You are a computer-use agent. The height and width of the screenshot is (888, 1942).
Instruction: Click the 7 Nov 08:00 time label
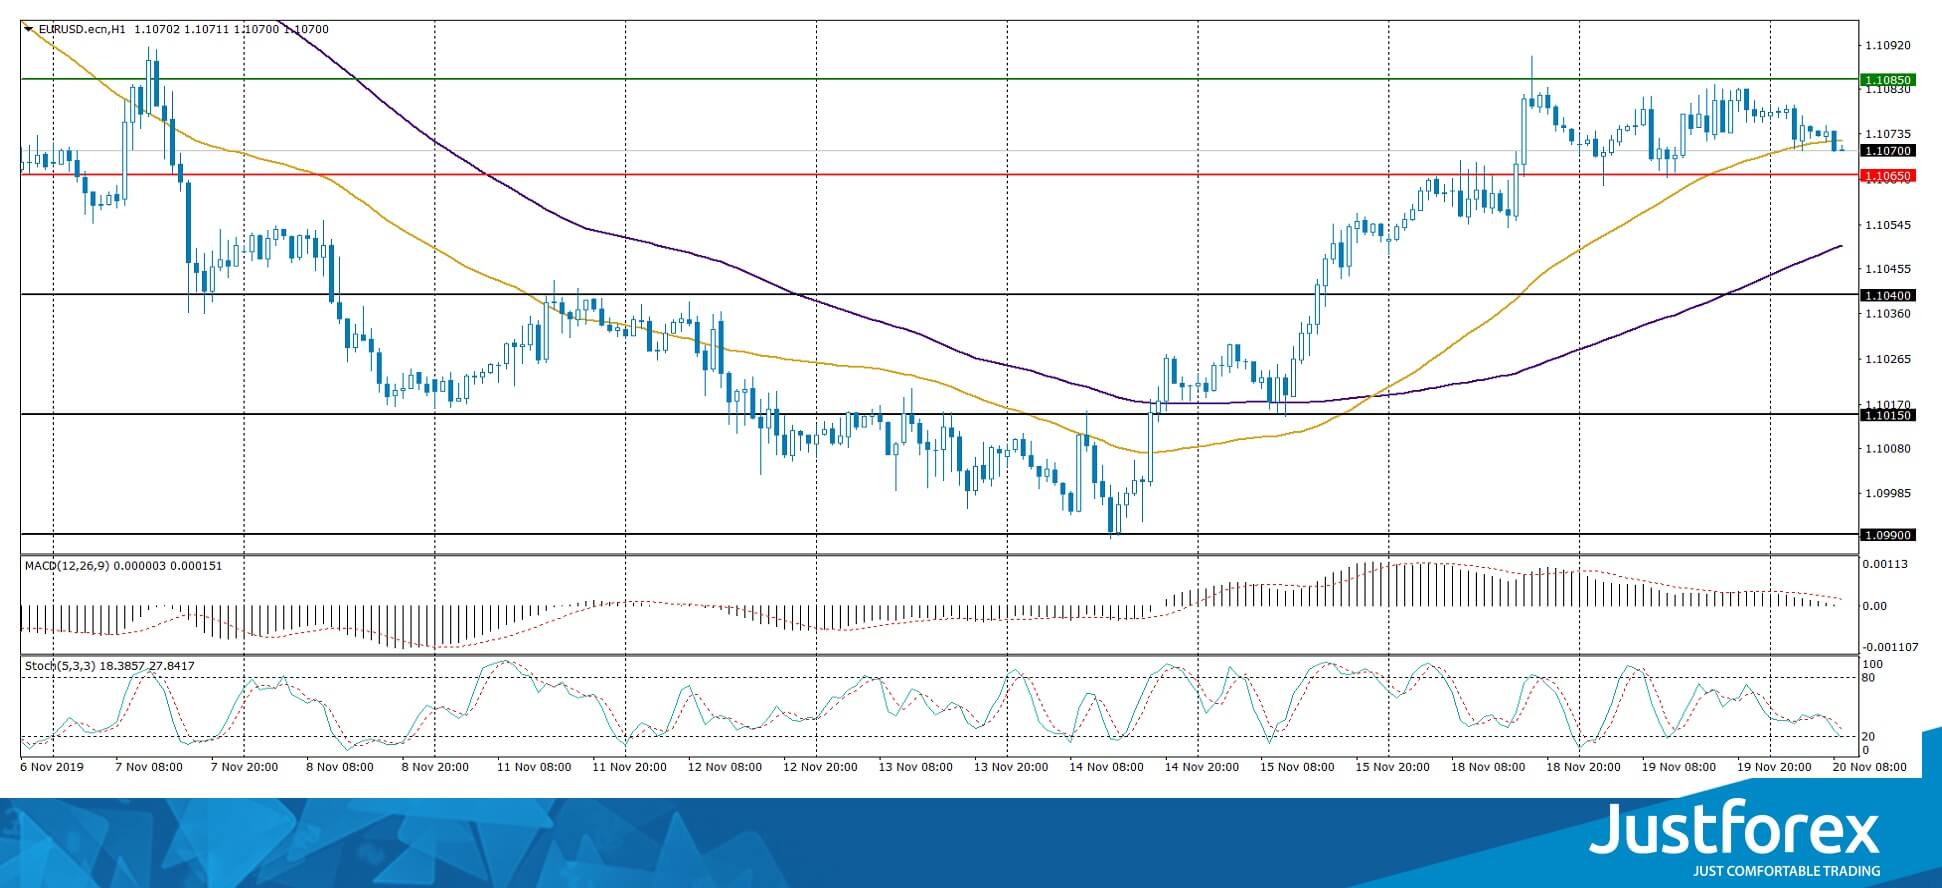tap(150, 767)
